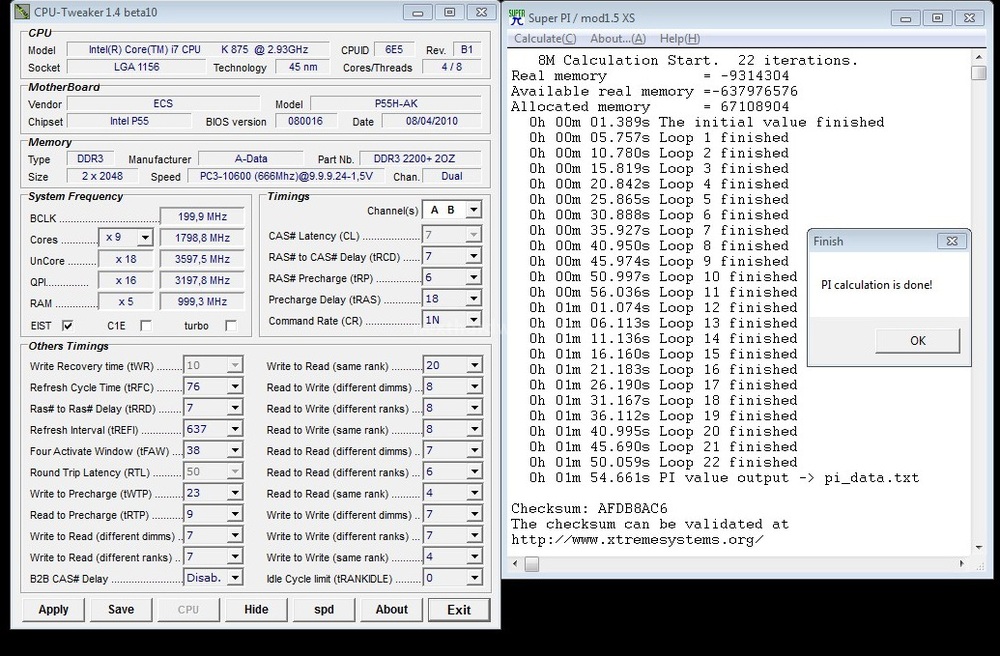Click the Super PI scroll right arrow
The height and width of the screenshot is (656, 1000).
[962, 564]
